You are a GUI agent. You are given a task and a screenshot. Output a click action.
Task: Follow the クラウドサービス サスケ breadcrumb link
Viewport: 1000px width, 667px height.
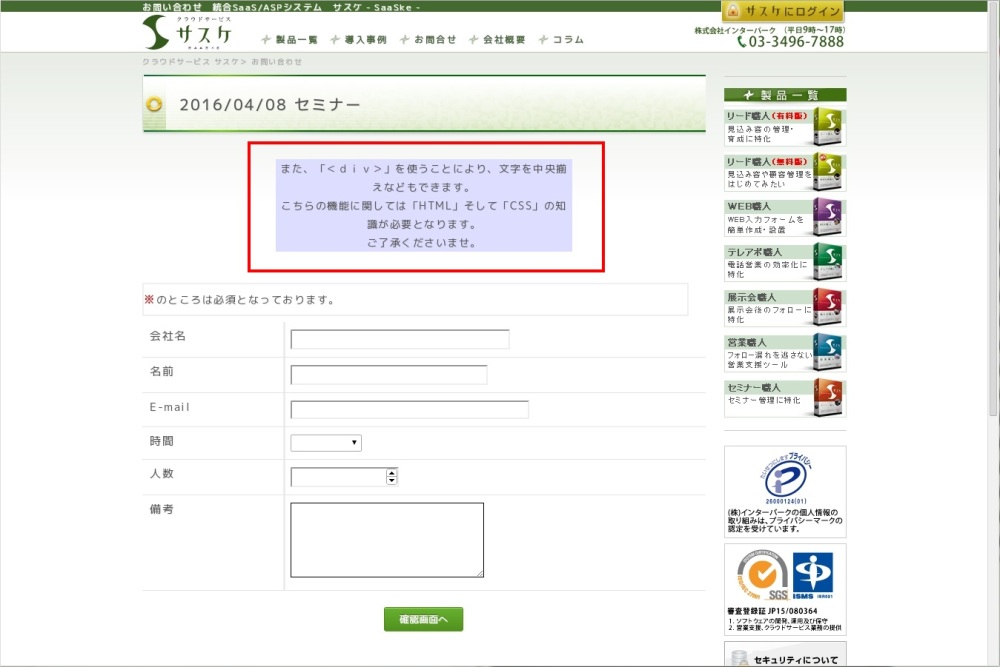coord(191,62)
